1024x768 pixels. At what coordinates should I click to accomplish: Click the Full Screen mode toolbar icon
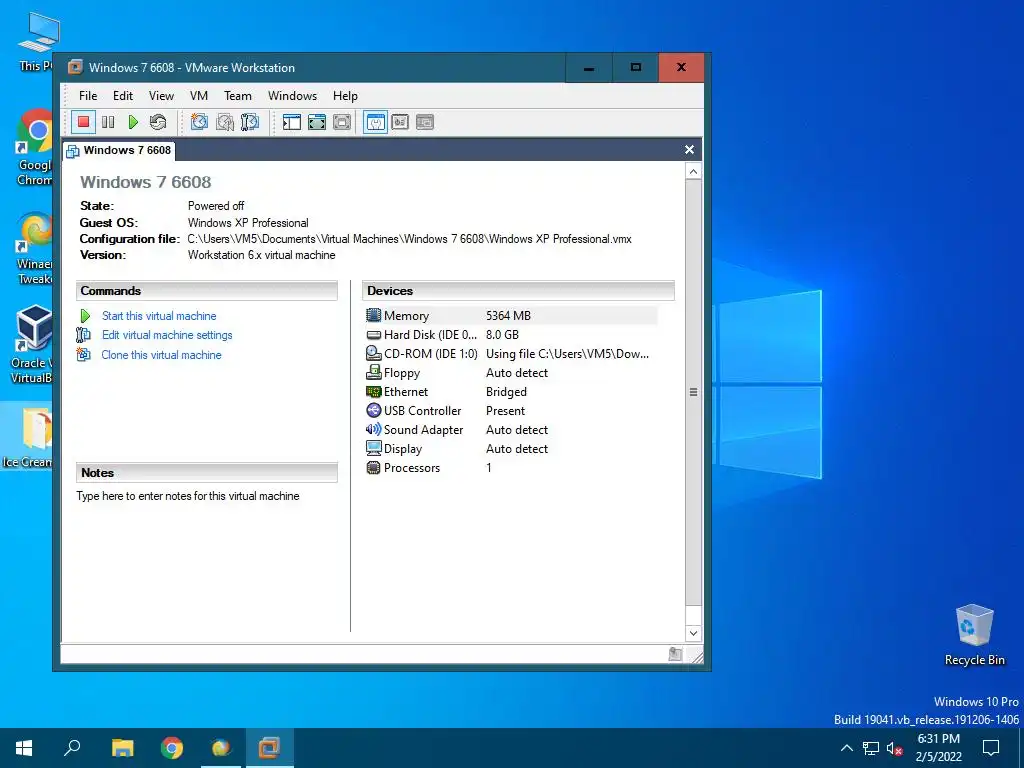click(317, 122)
